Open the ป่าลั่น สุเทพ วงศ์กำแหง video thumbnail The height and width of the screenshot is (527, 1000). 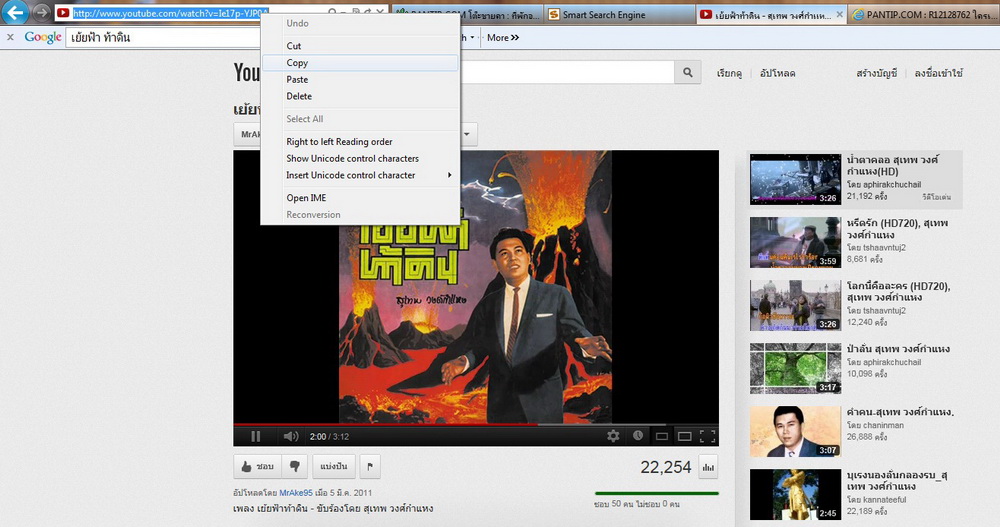pyautogui.click(x=795, y=368)
